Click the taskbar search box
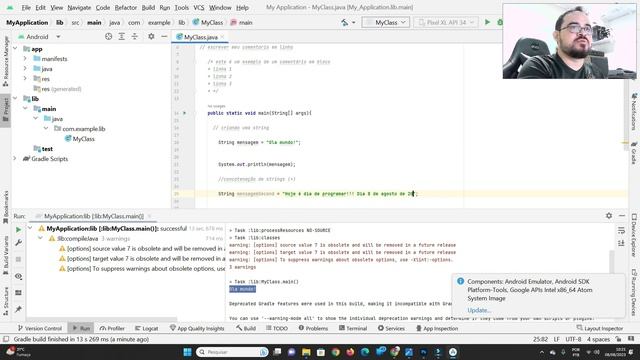The image size is (640, 360). [x=232, y=352]
